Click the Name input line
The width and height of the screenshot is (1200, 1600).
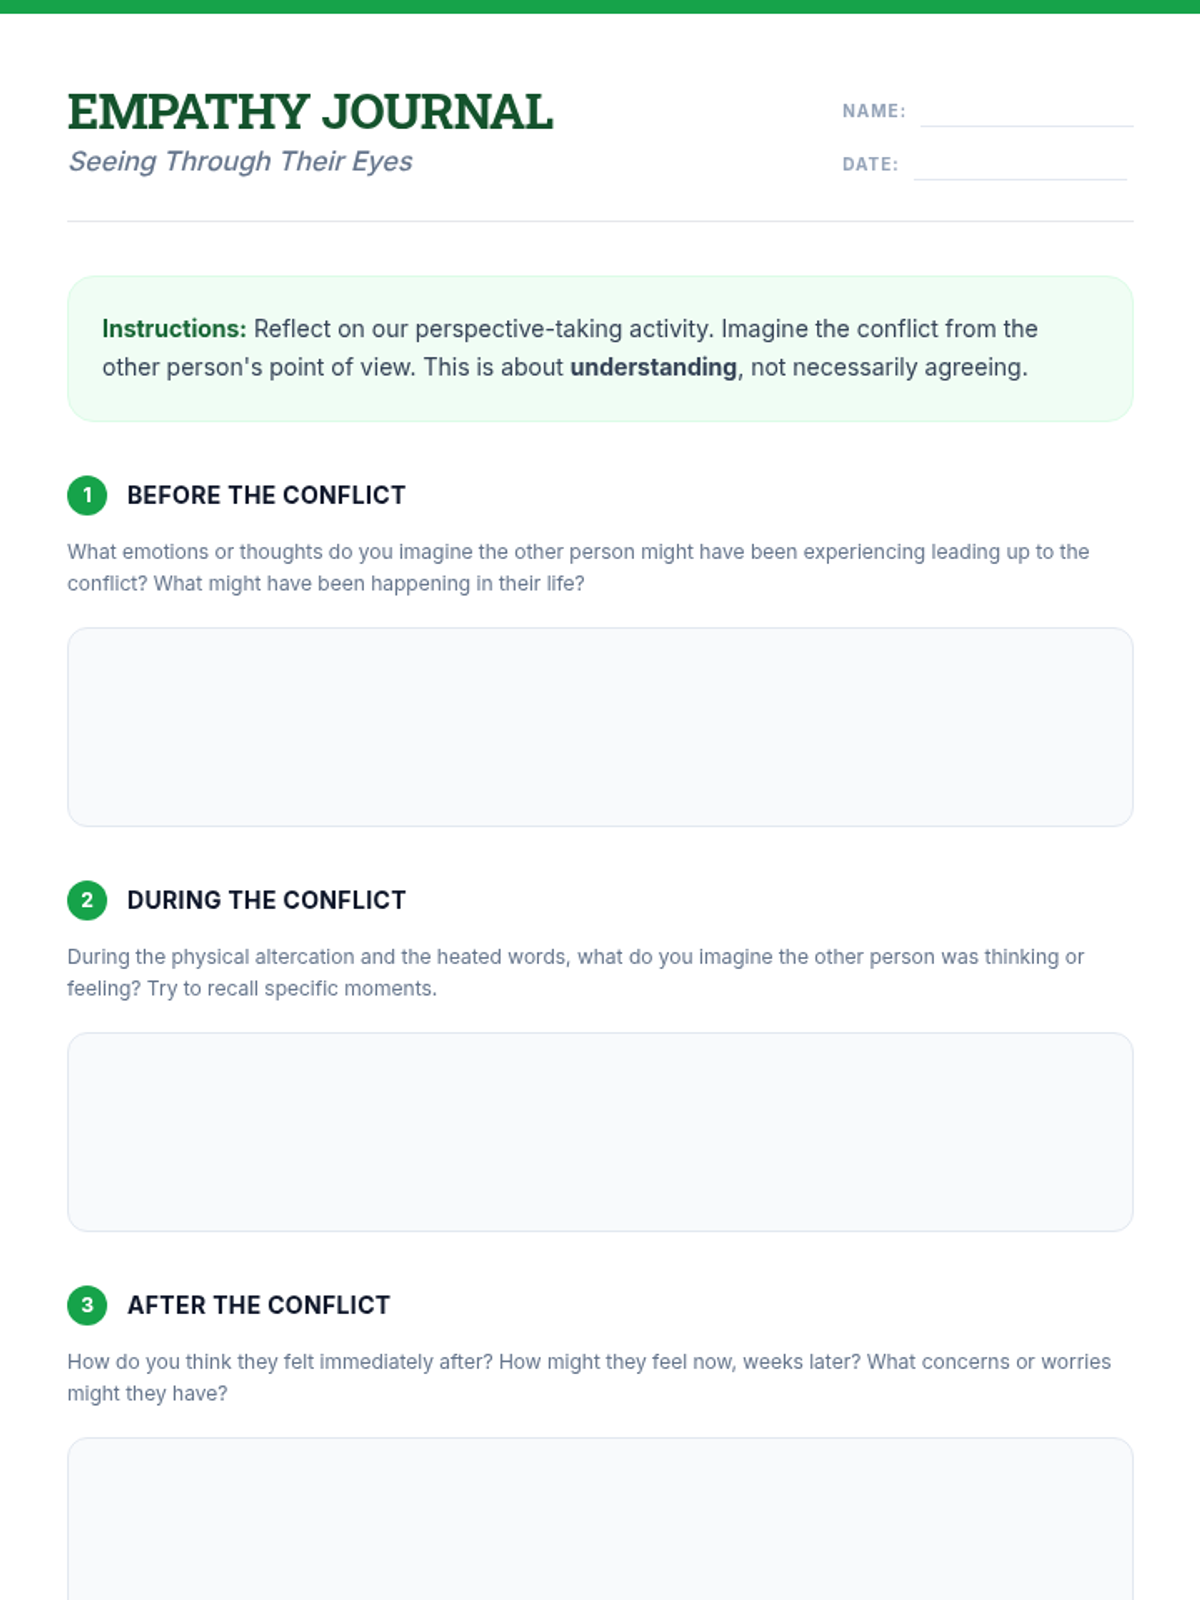pos(1026,112)
